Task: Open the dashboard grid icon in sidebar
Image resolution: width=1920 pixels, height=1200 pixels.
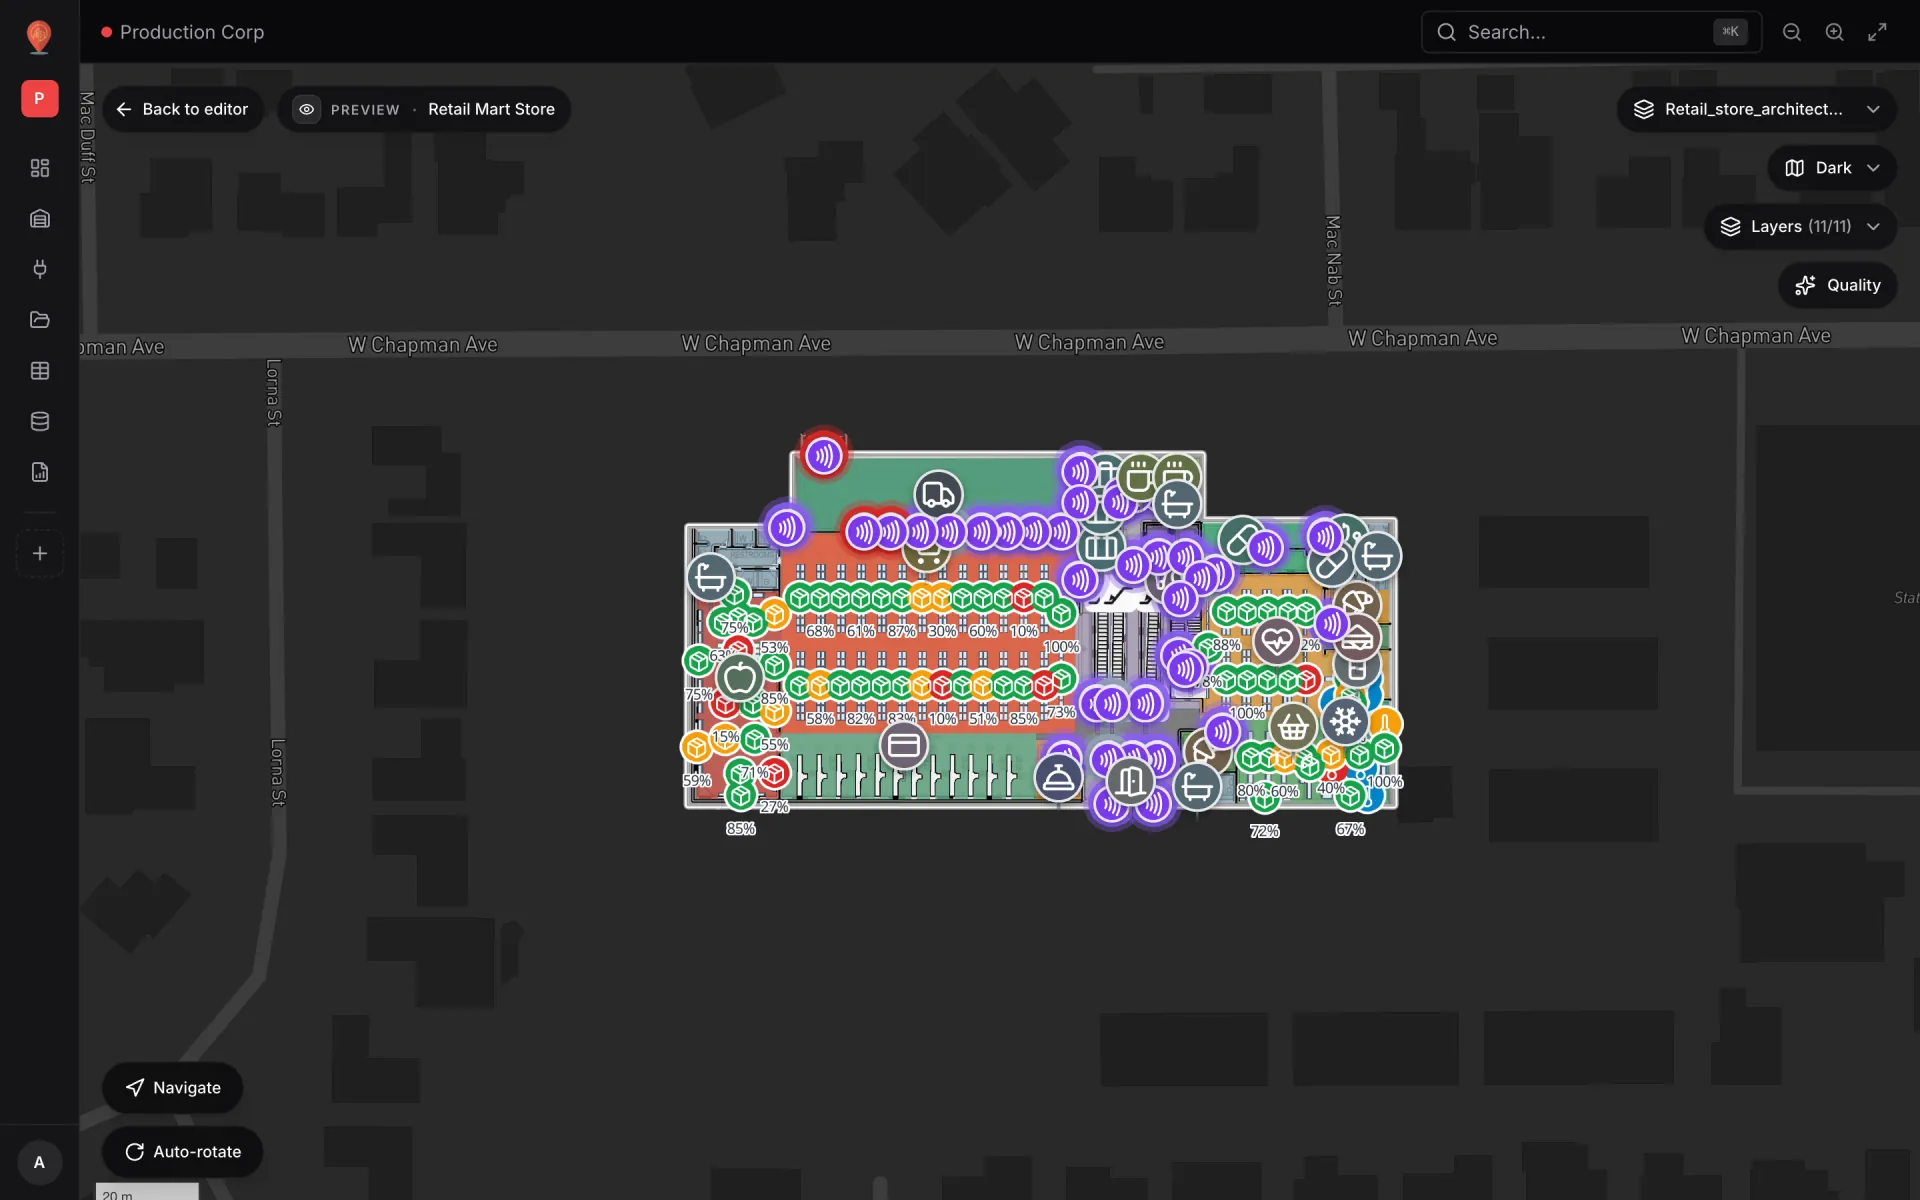Action: click(x=40, y=168)
